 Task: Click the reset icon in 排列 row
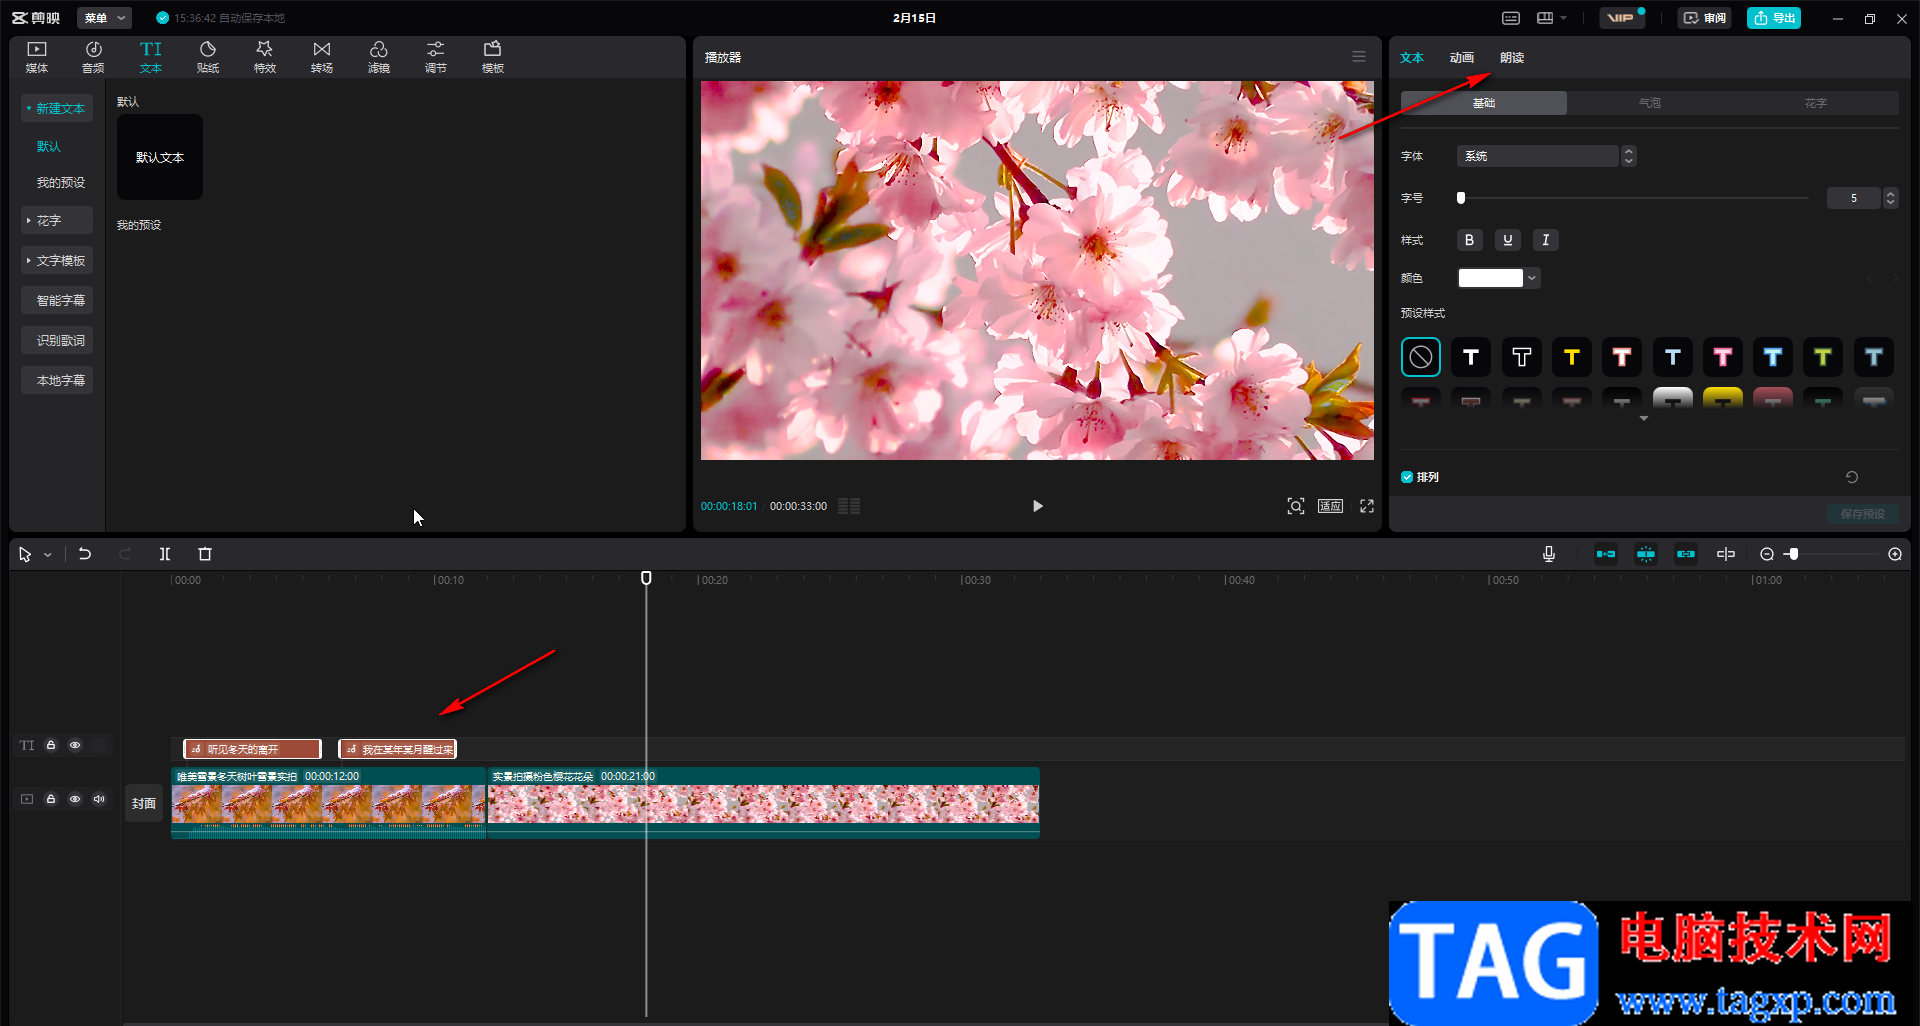point(1852,477)
